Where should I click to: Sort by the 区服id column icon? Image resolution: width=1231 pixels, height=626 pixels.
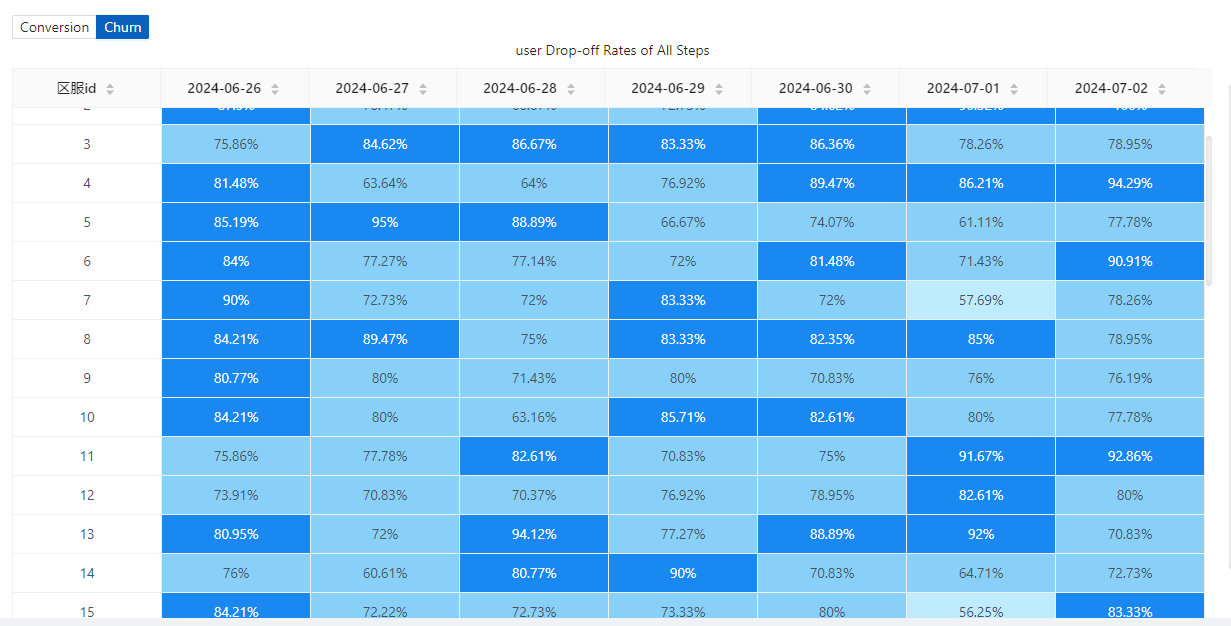[x=110, y=89]
